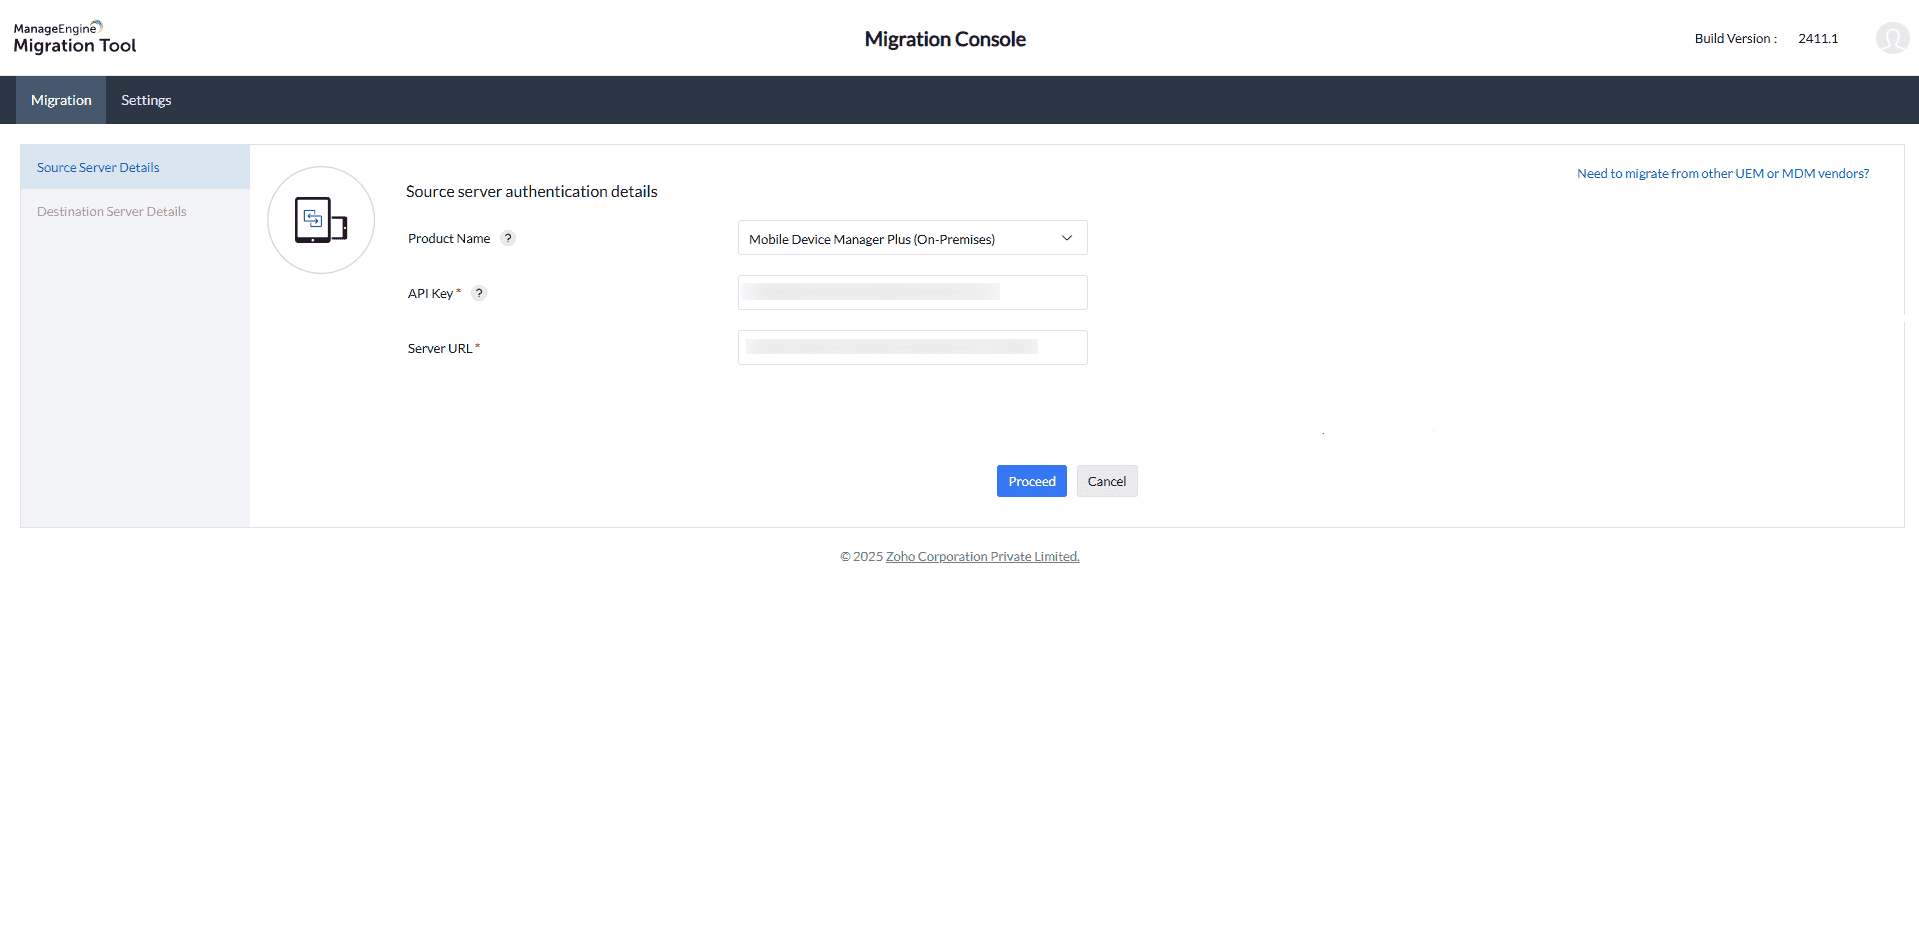Click the ManageEngine Migration Tool logo

click(75, 38)
